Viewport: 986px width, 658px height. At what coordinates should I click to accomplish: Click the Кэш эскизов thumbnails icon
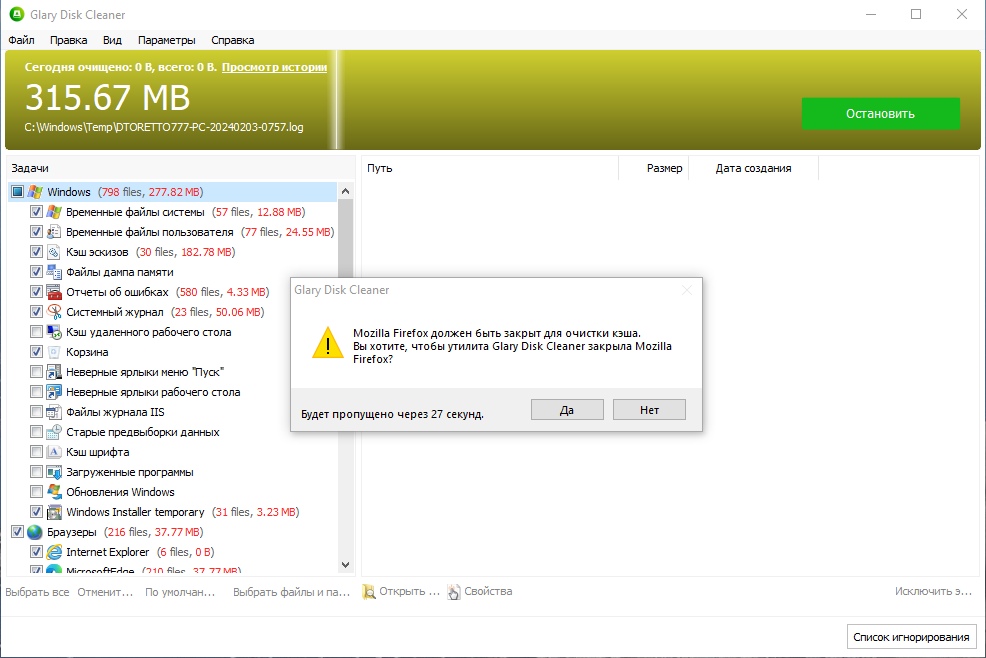coord(53,252)
